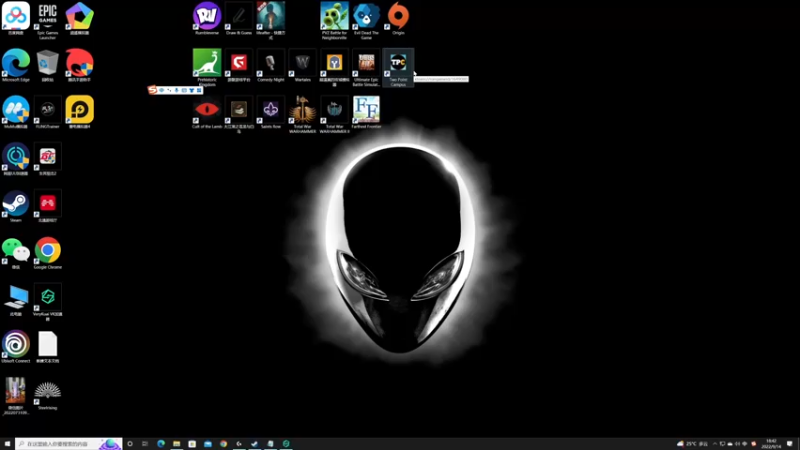The width and height of the screenshot is (800, 450).
Task: Open the Rumbleverse game shortcut
Action: pyautogui.click(x=207, y=16)
